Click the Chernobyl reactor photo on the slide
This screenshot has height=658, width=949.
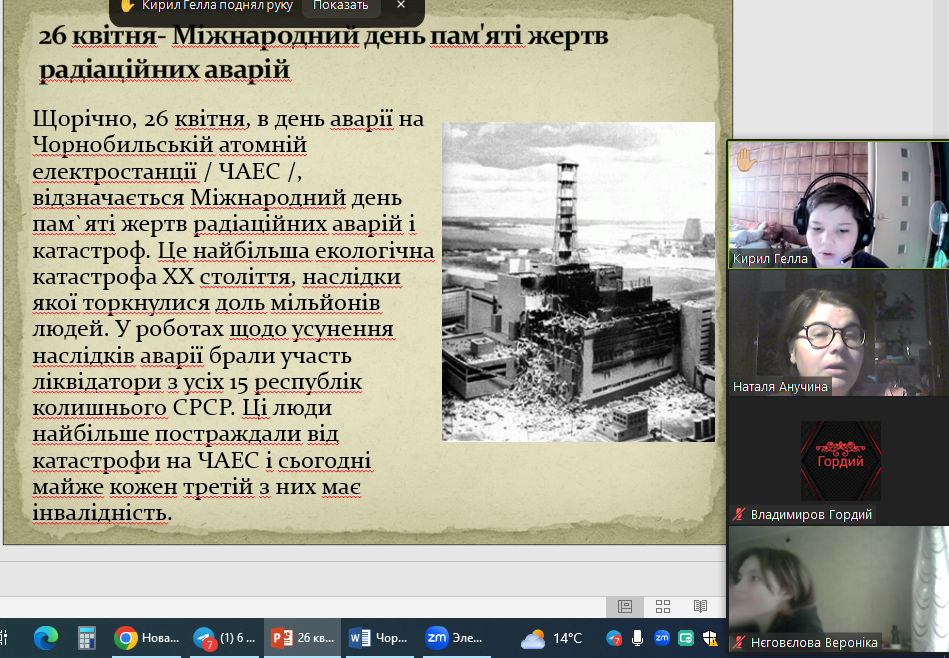coord(578,281)
